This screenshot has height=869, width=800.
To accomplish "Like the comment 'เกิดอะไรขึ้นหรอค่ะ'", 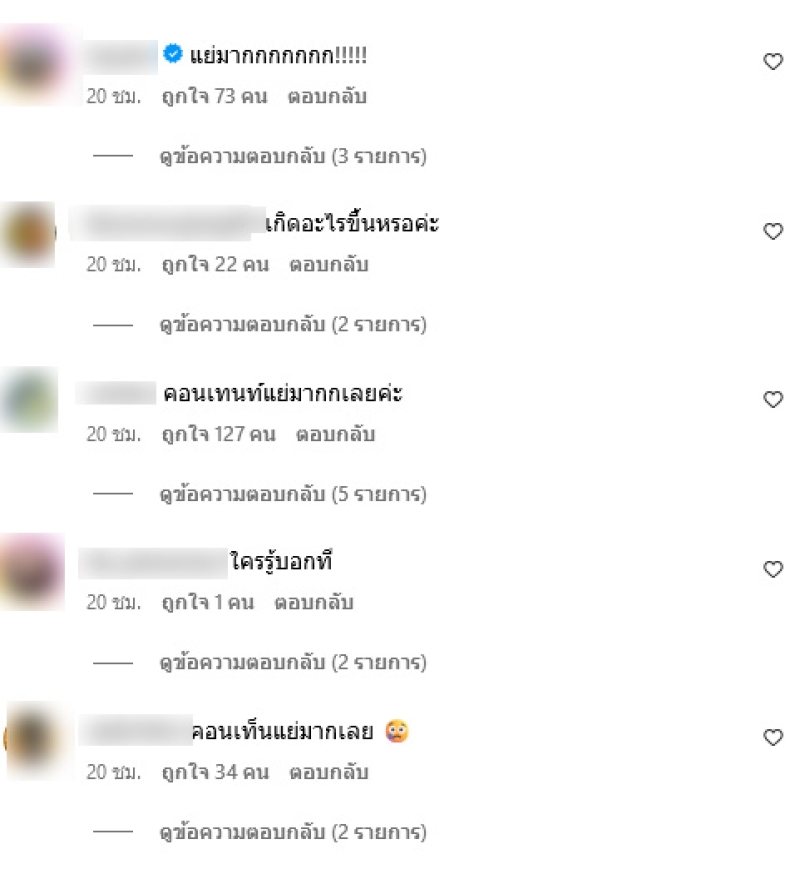I will 773,231.
